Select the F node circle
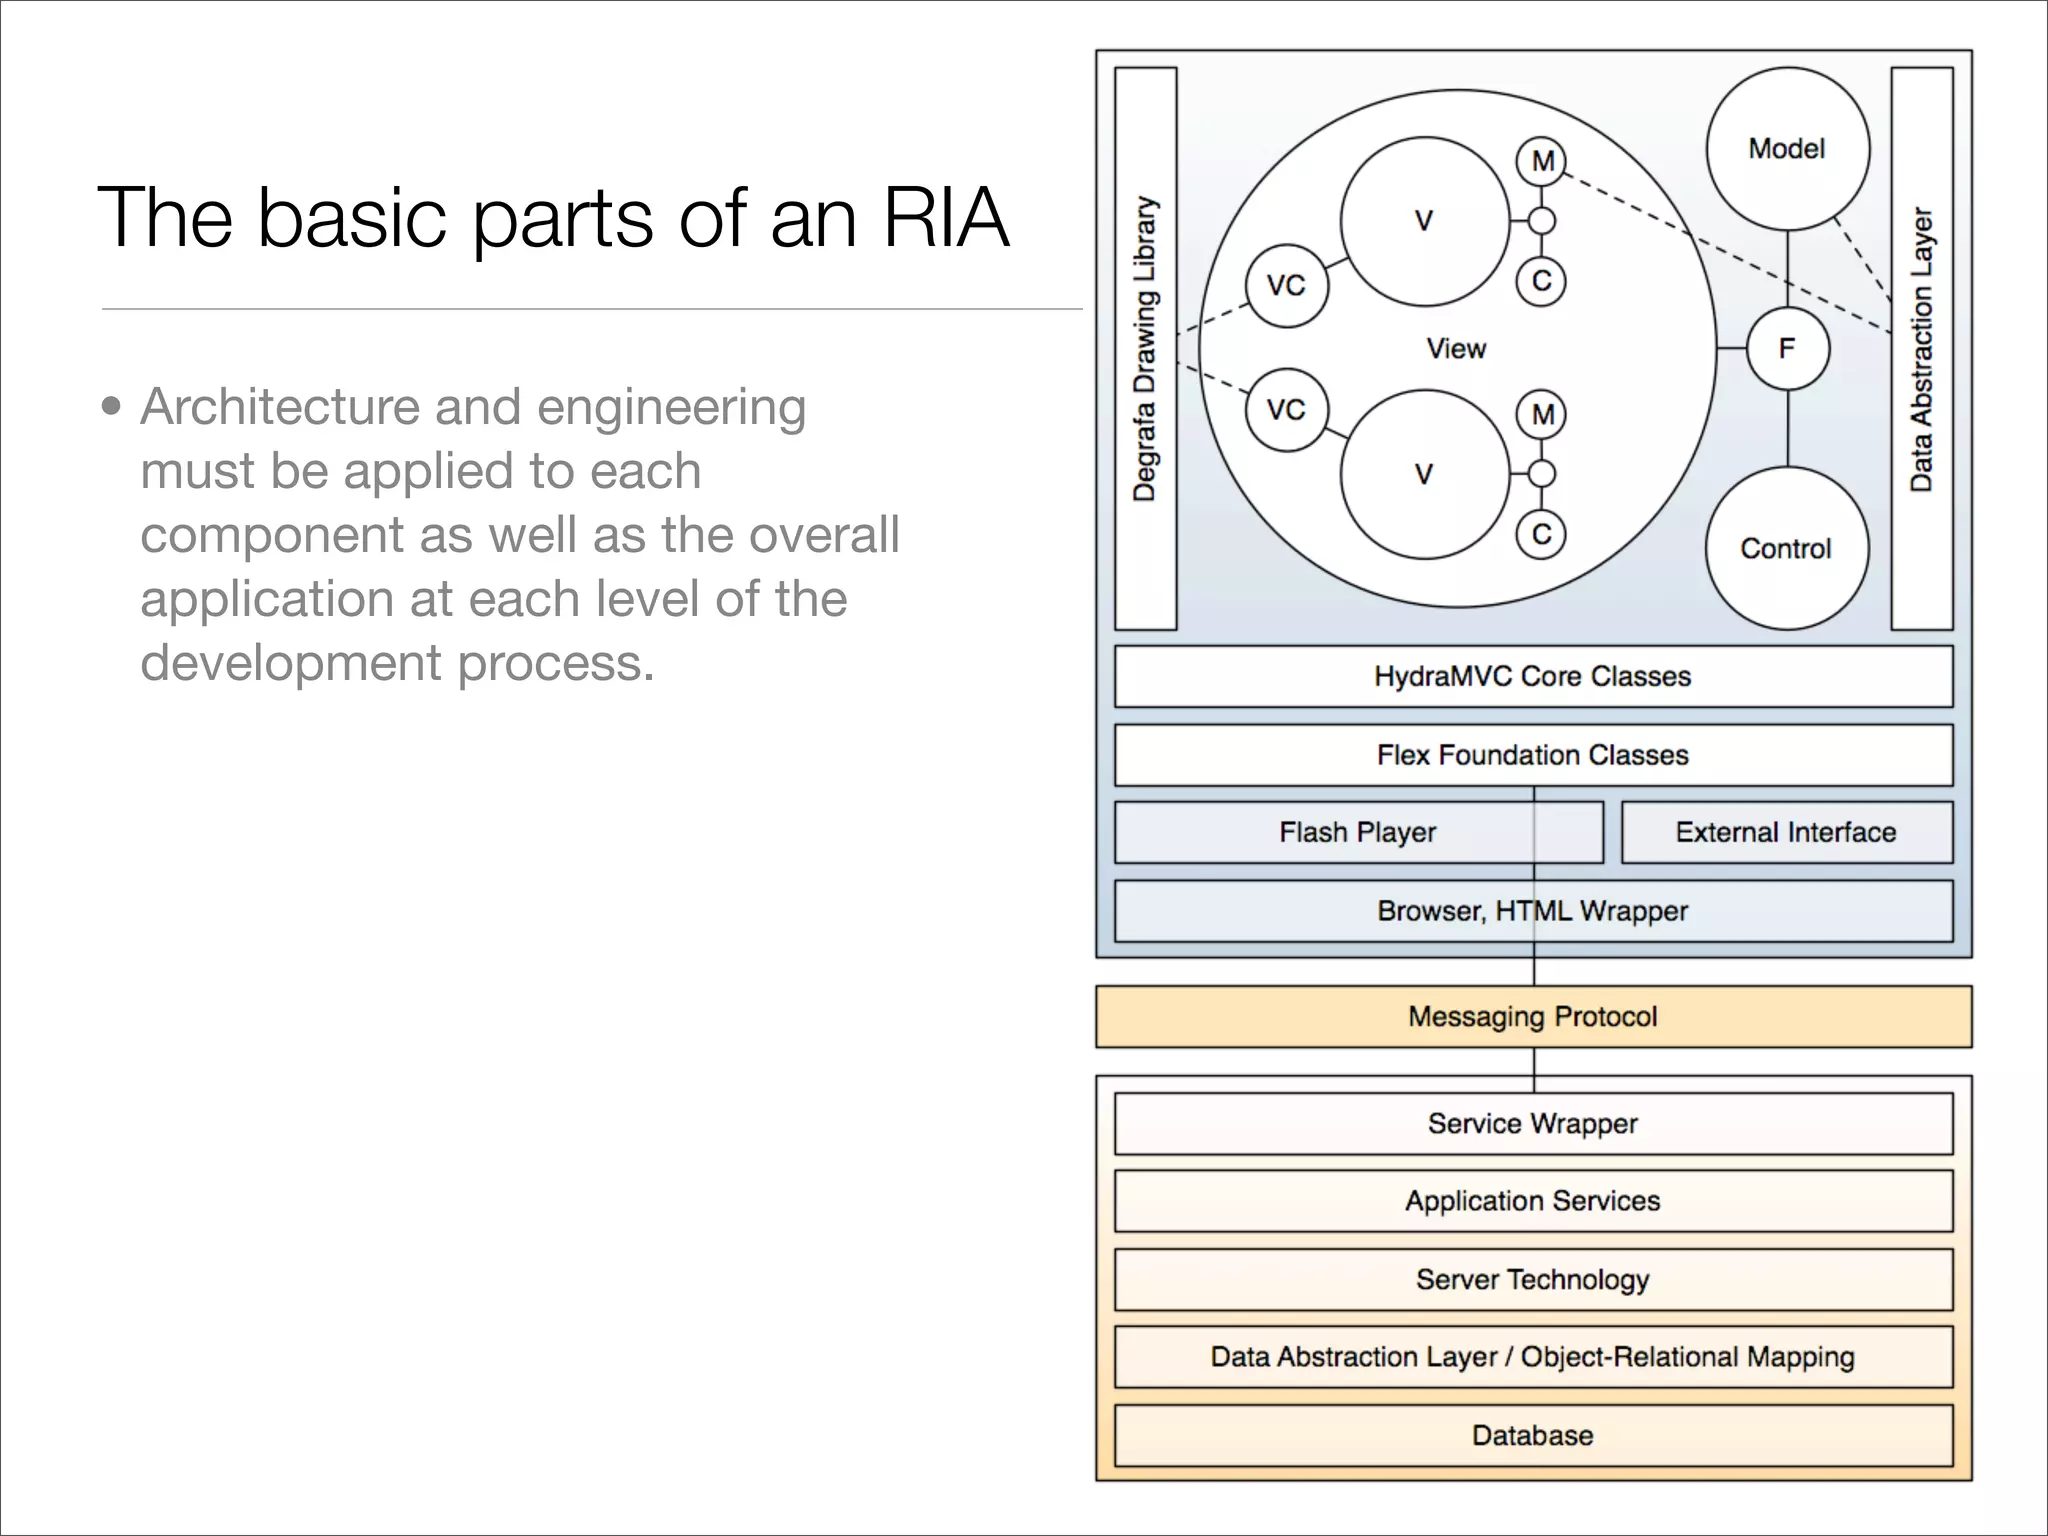The image size is (2048, 1536). point(1787,348)
